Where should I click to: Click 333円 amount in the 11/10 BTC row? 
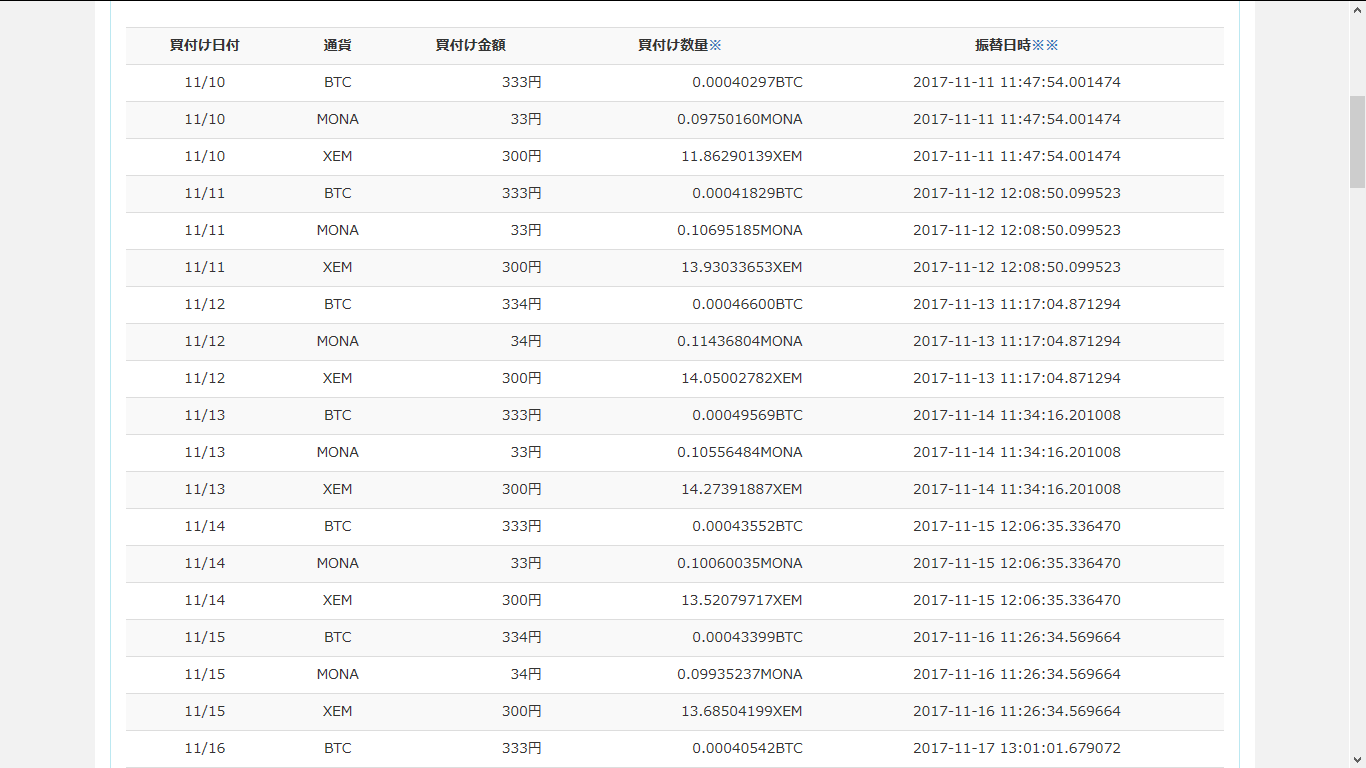click(x=522, y=82)
